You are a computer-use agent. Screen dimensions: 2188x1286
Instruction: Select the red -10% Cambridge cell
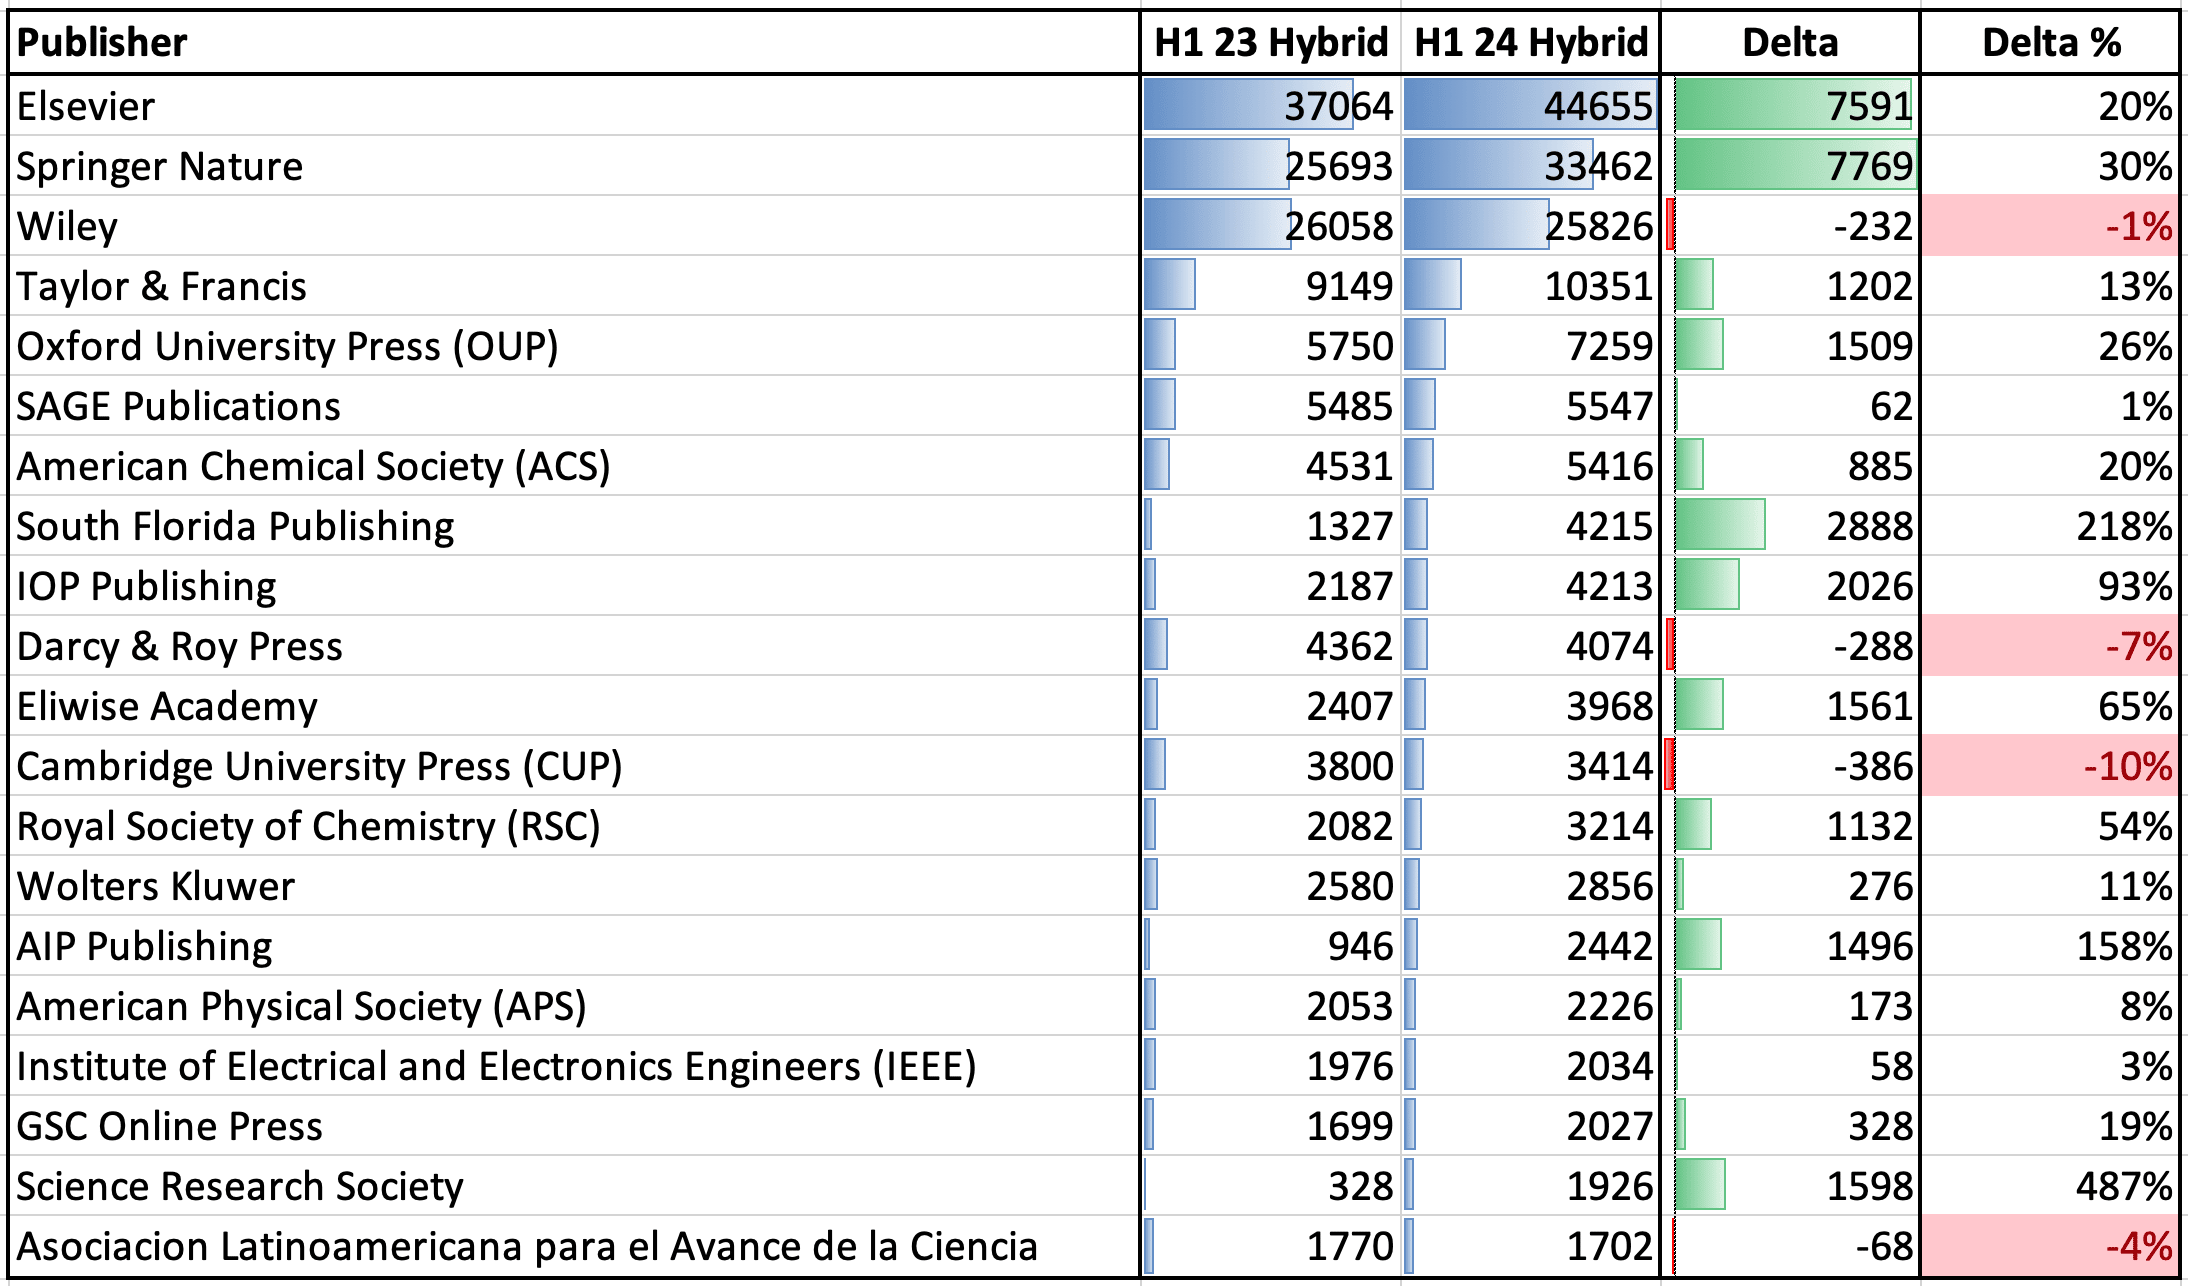pos(2050,765)
